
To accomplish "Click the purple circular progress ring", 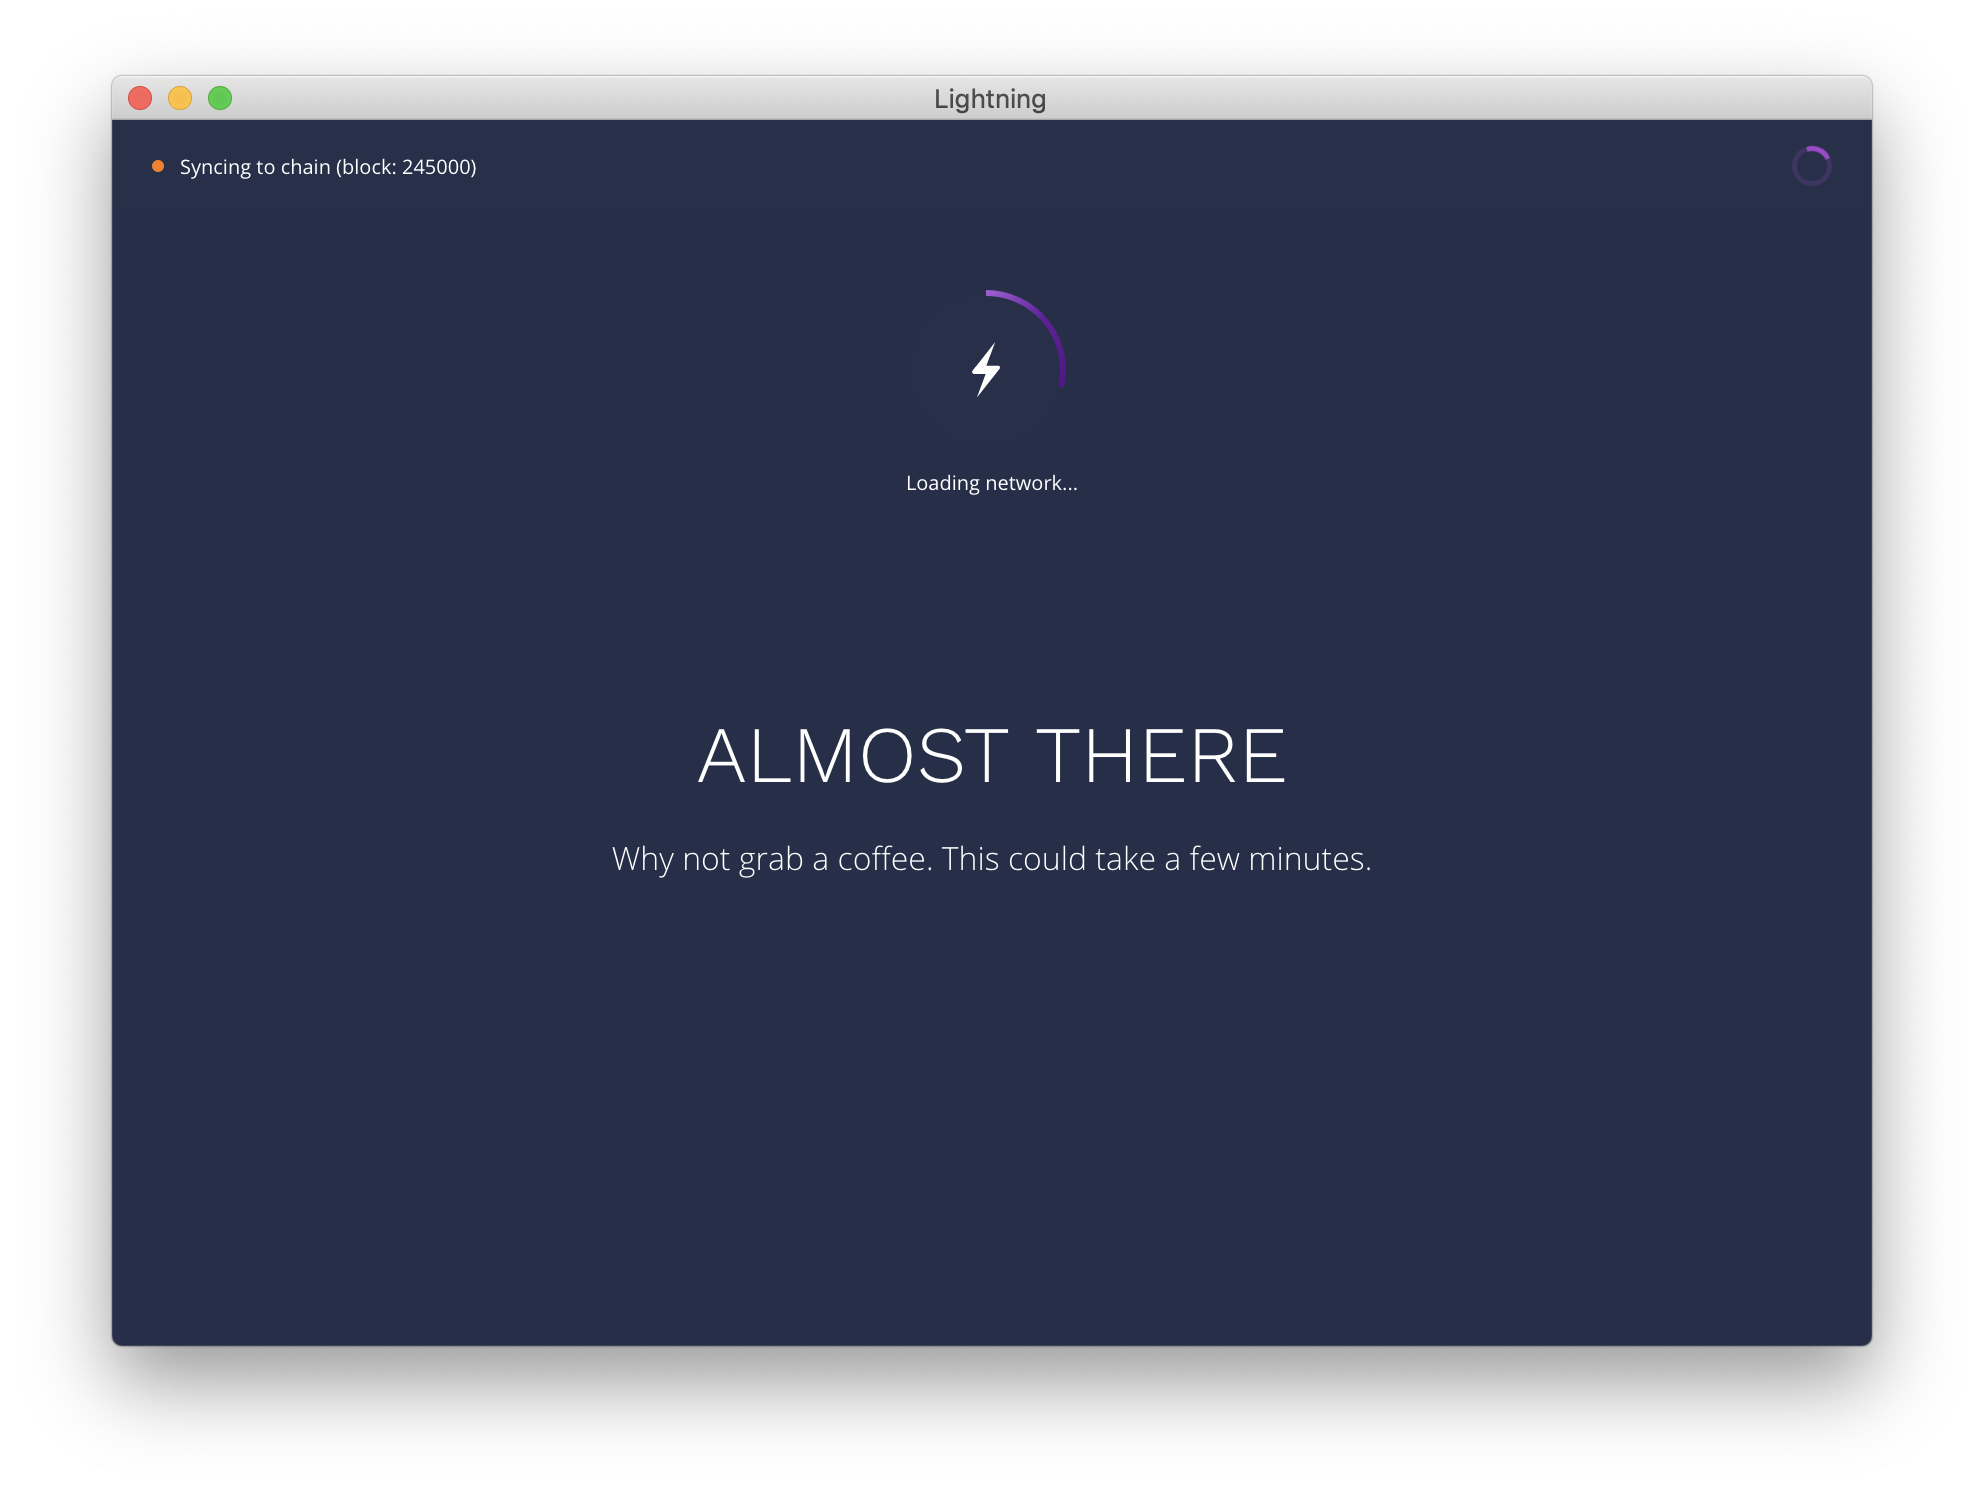I will pyautogui.click(x=987, y=368).
